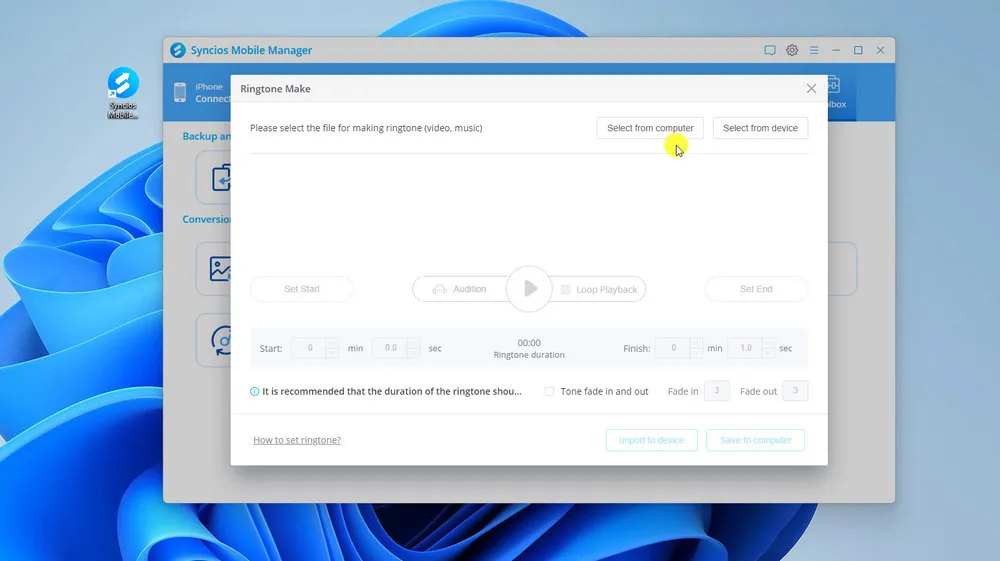Screen dimensions: 1000x561
Task: Enable Tone fade in and out checkbox
Action: tap(549, 391)
